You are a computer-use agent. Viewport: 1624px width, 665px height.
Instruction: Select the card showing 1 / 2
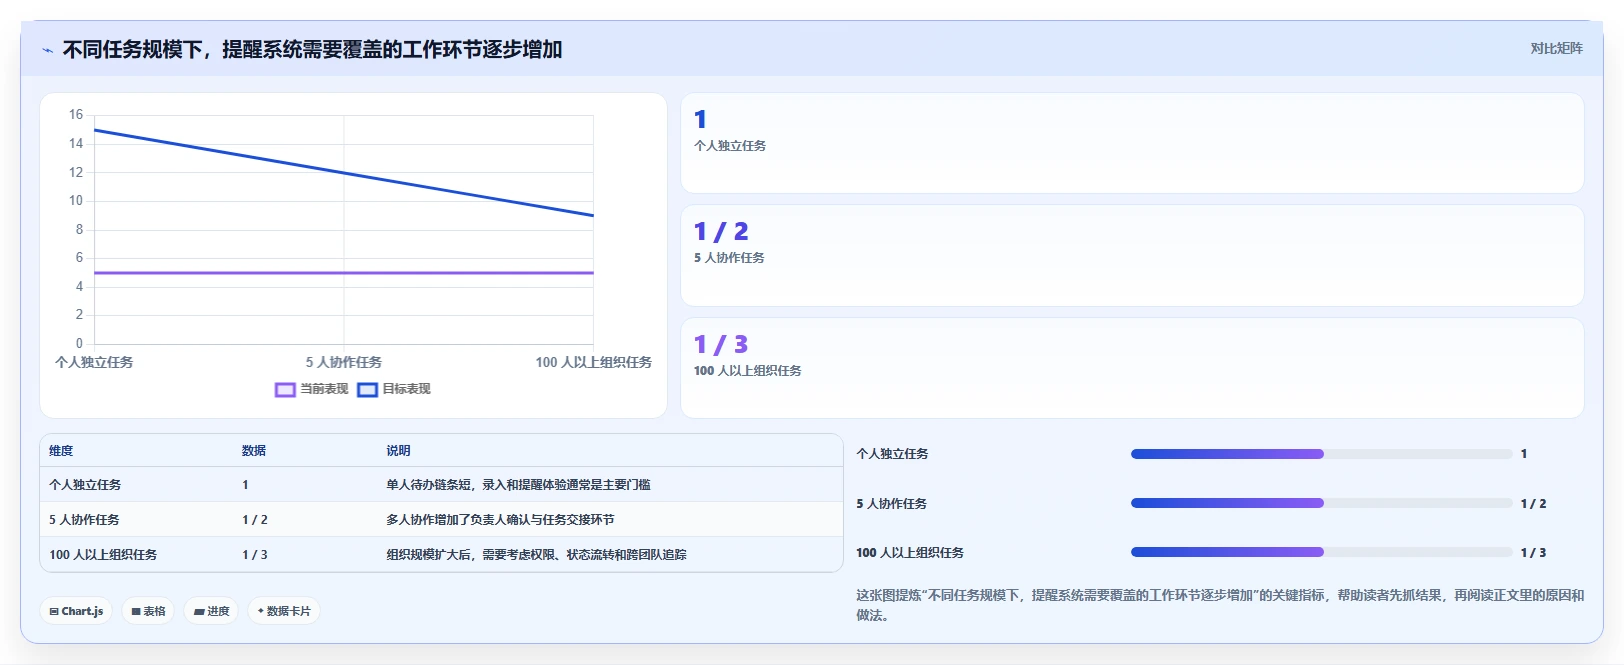coord(1132,255)
